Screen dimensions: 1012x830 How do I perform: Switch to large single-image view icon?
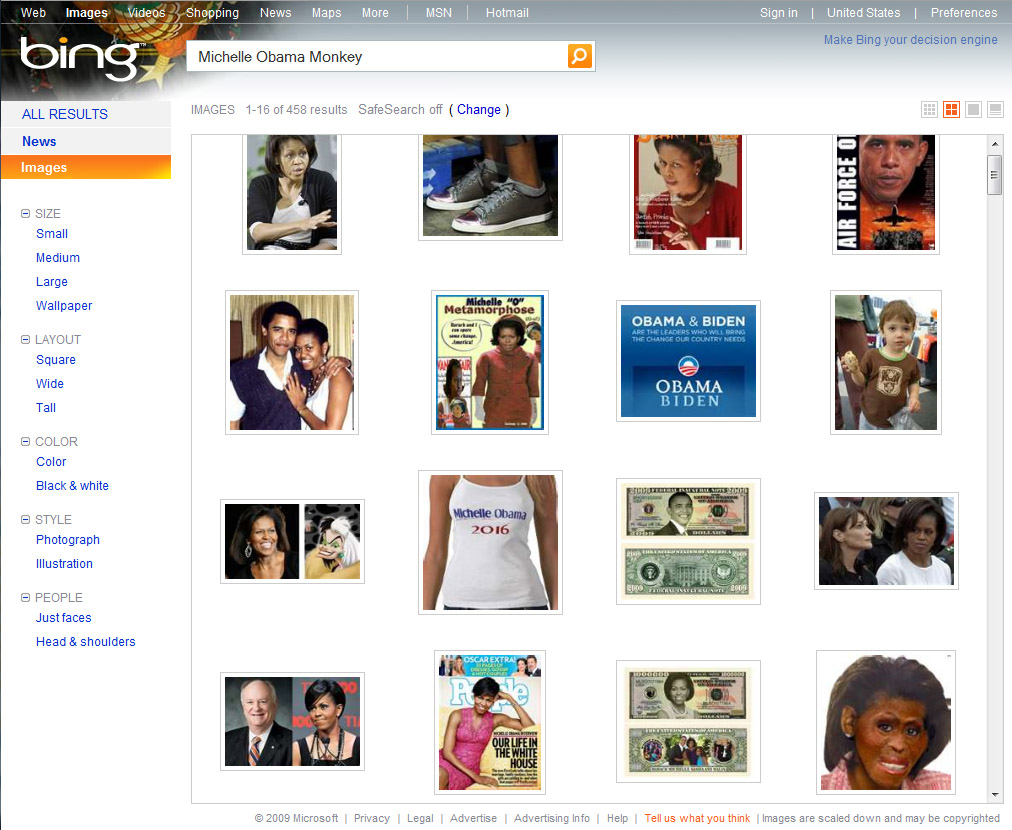[x=973, y=110]
